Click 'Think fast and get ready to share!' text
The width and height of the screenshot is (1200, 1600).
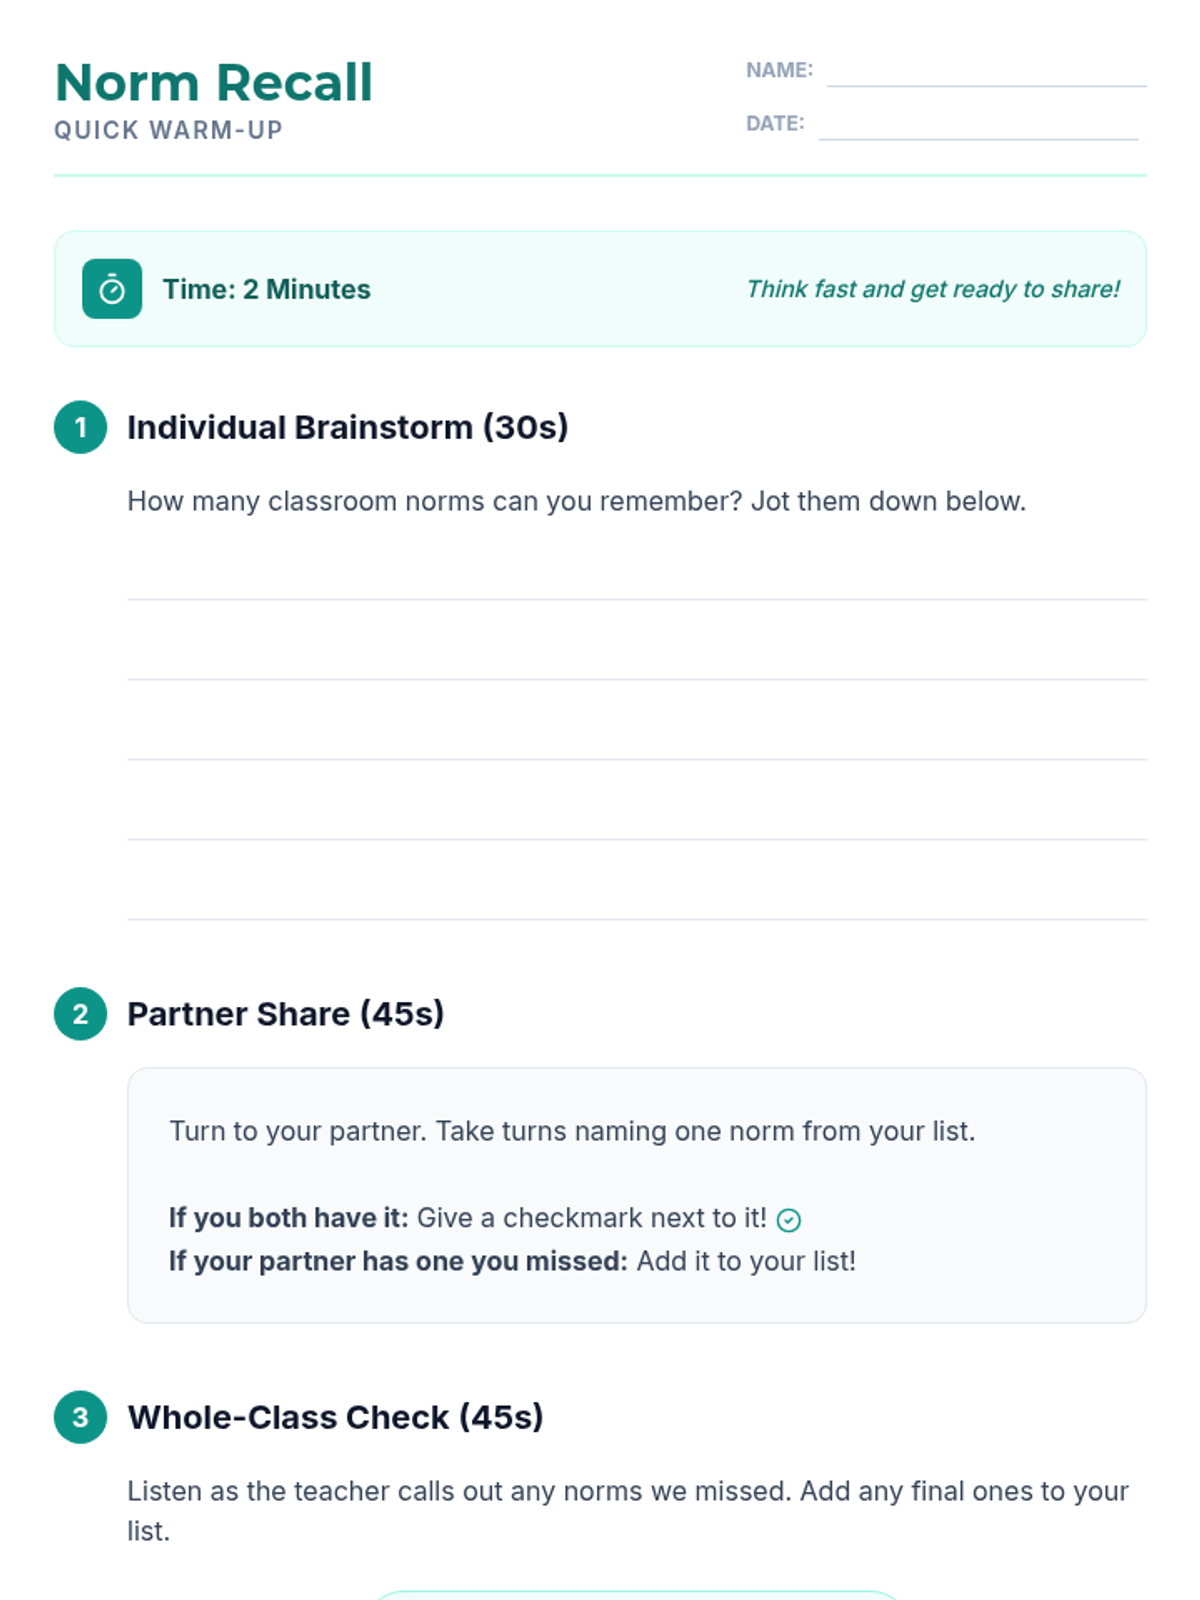(933, 289)
